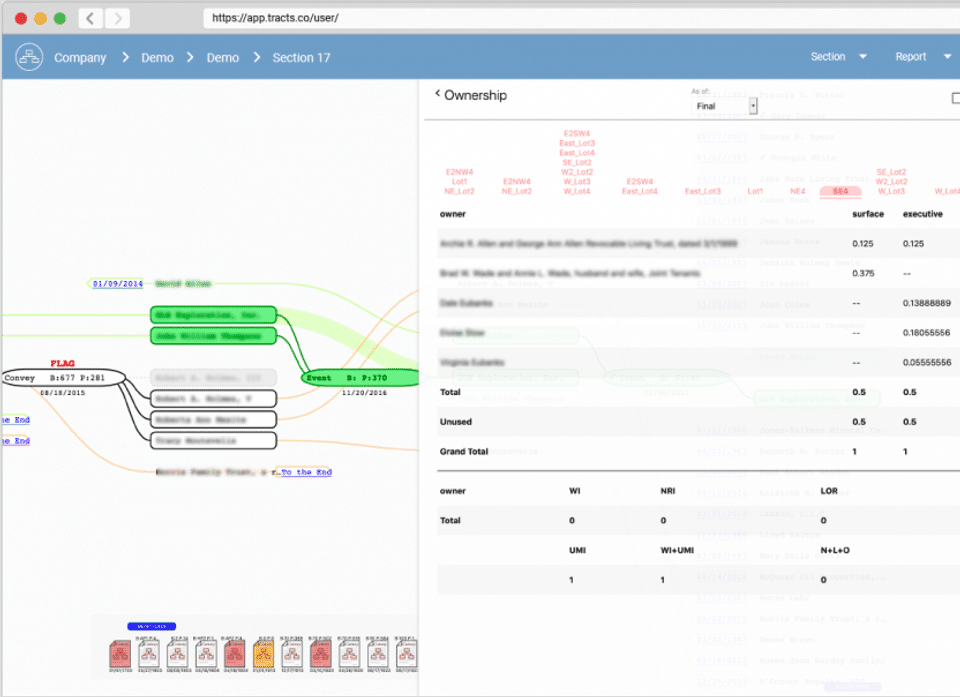This screenshot has width=960, height=697.
Task: Click the company org-chart logo icon
Action: point(29,58)
